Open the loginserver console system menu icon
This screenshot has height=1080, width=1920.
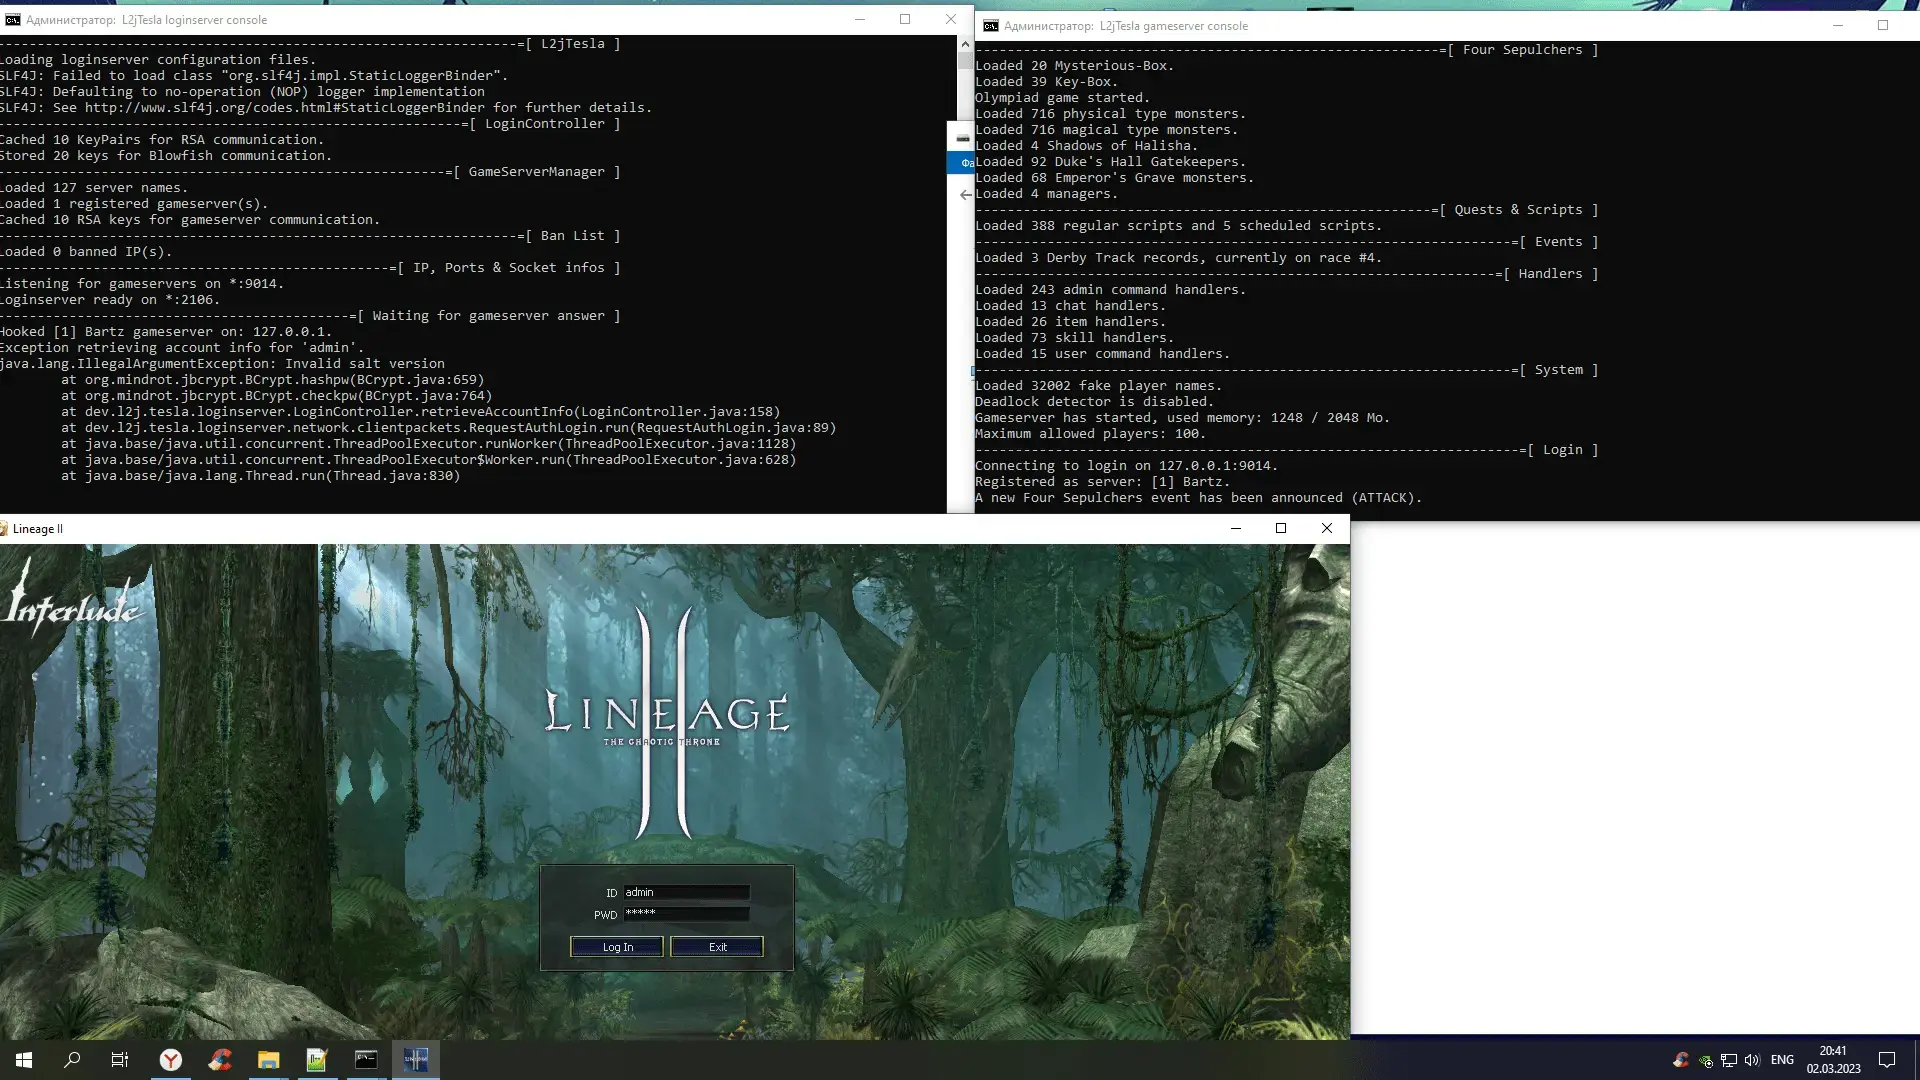pyautogui.click(x=12, y=20)
